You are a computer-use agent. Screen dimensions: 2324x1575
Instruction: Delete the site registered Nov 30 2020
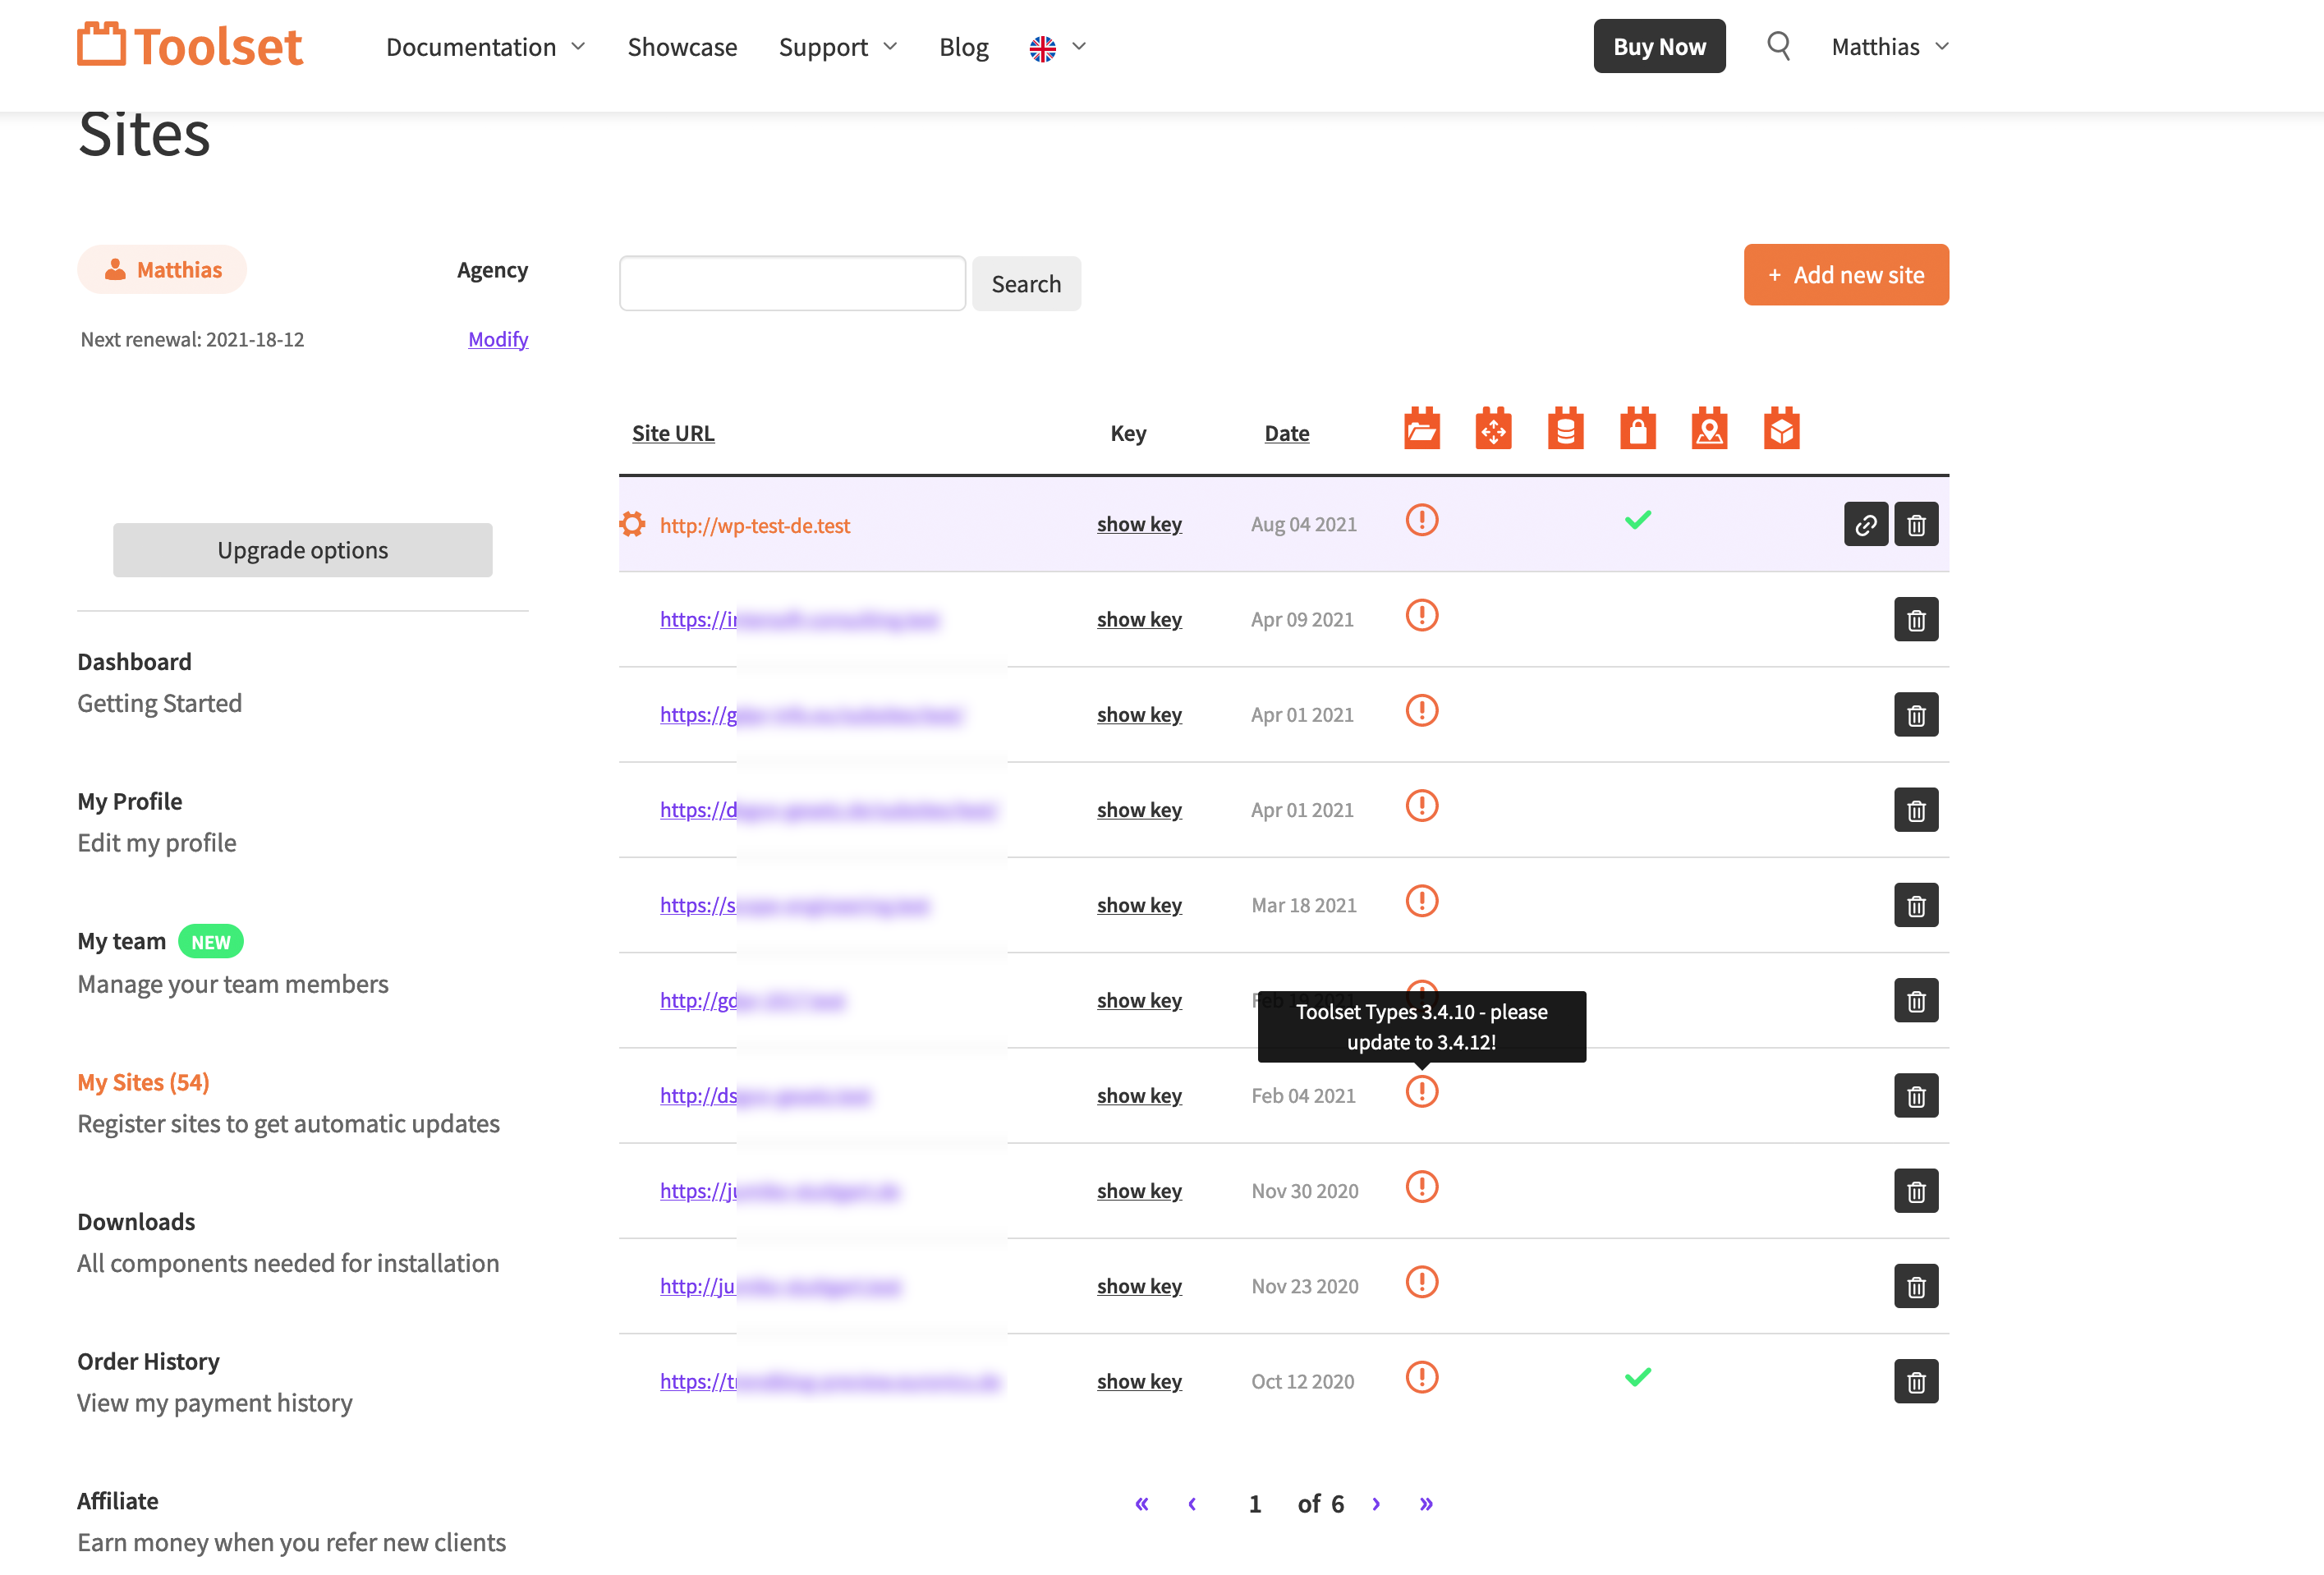pos(1916,1191)
